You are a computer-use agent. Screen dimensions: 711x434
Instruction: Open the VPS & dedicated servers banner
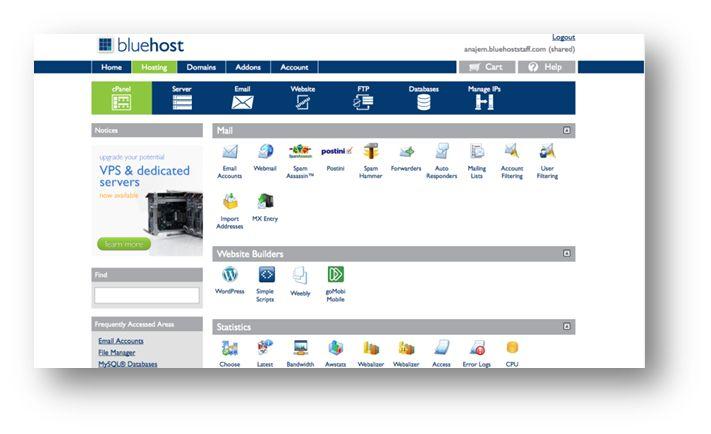(x=147, y=200)
